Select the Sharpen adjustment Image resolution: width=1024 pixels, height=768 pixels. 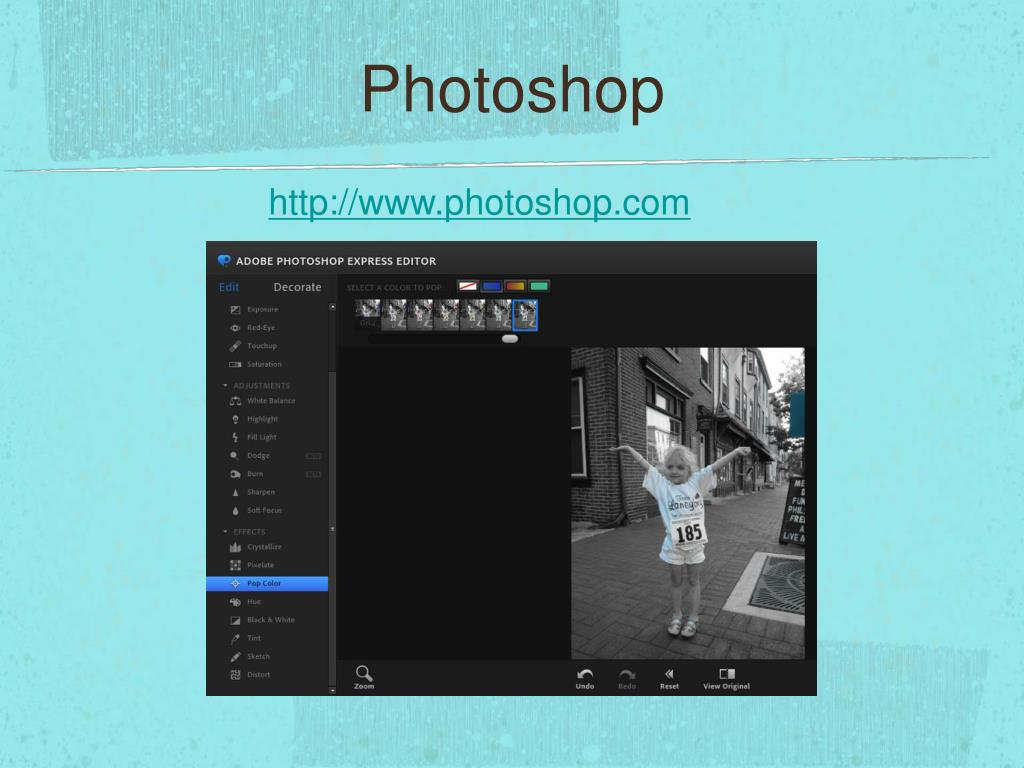(x=253, y=492)
